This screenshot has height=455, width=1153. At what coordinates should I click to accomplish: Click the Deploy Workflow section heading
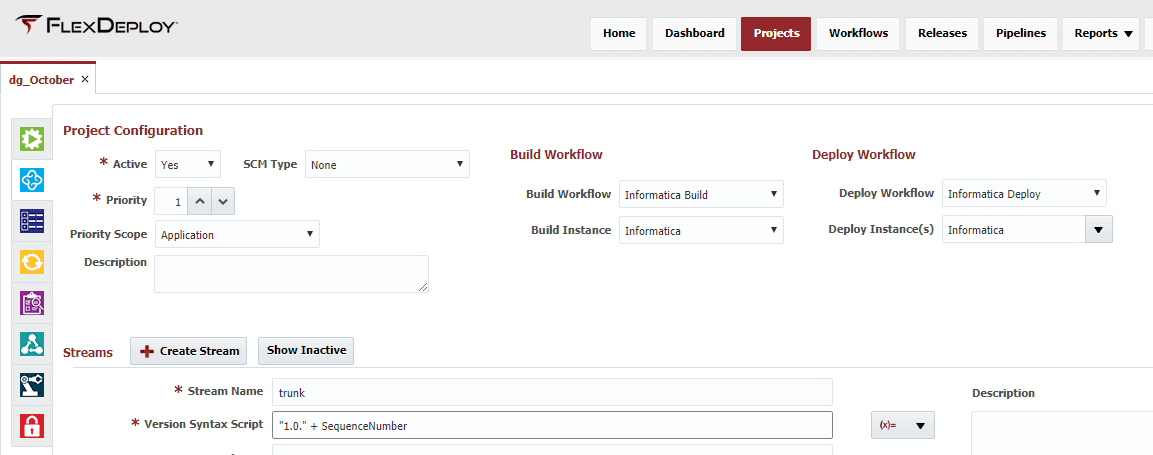click(x=863, y=154)
